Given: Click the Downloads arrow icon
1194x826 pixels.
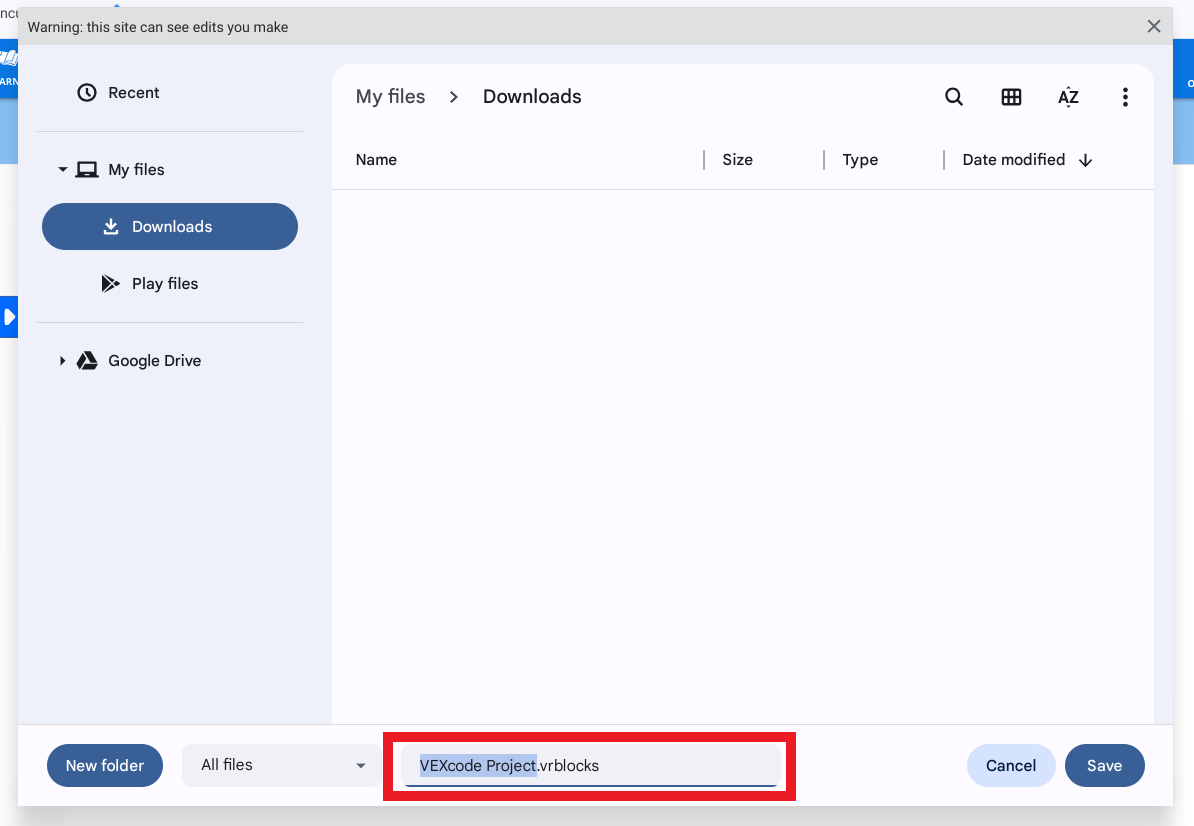Looking at the screenshot, I should [110, 226].
